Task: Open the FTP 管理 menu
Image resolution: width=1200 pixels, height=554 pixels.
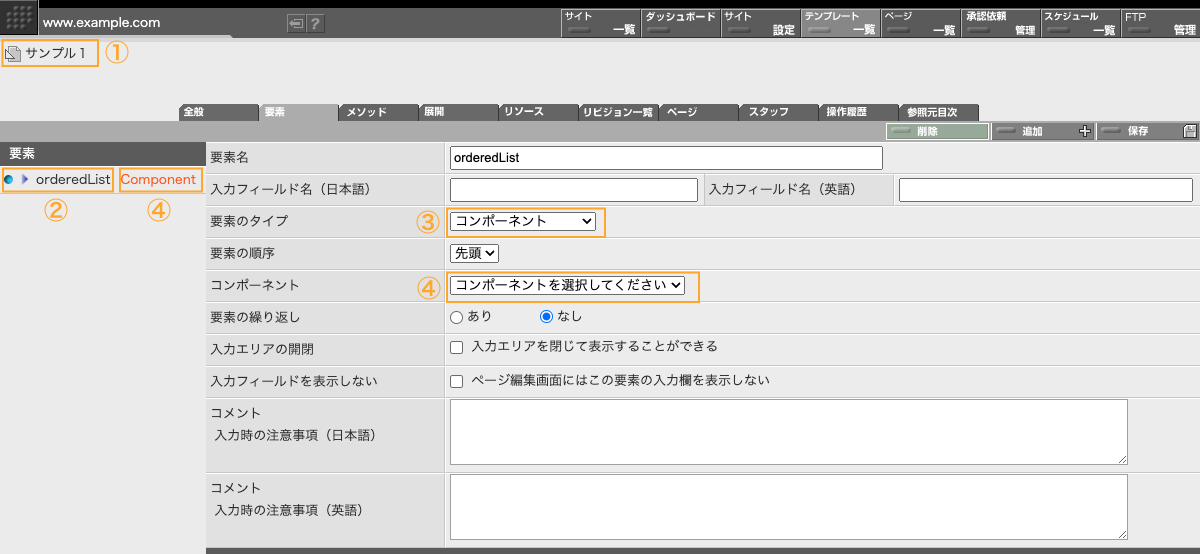Action: click(1160, 23)
